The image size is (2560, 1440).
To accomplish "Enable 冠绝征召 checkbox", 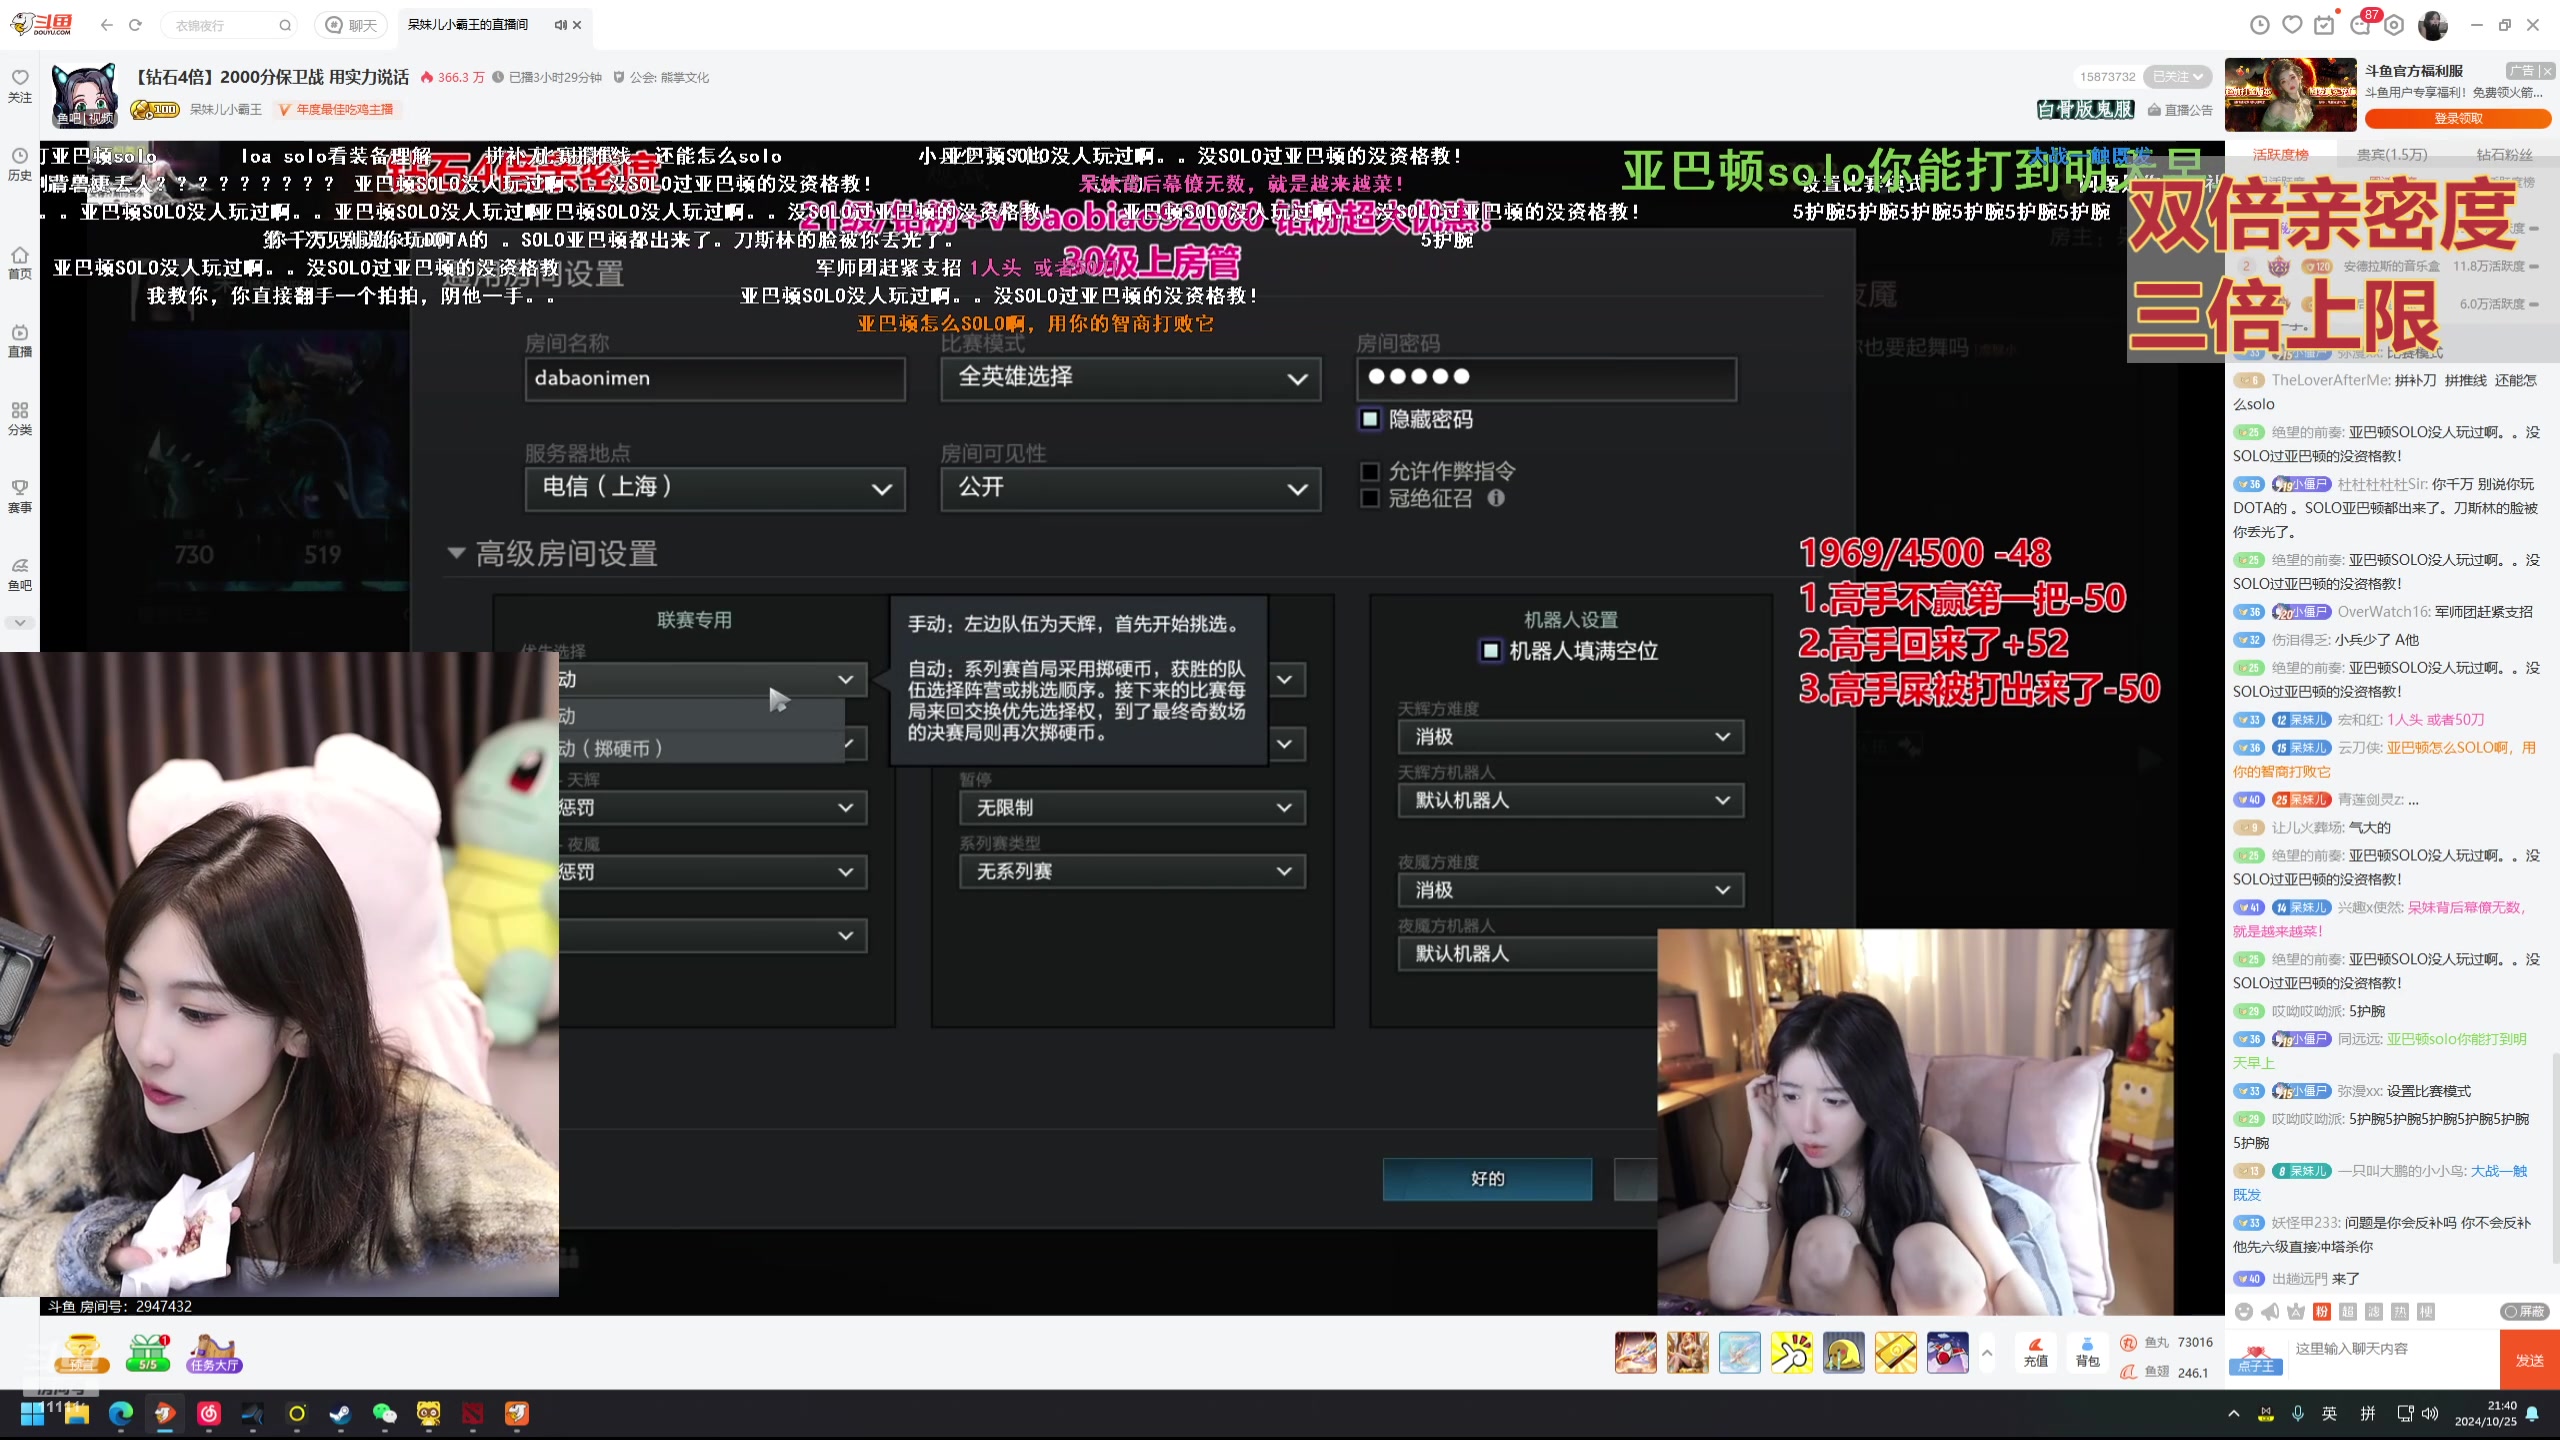I will [x=1370, y=498].
